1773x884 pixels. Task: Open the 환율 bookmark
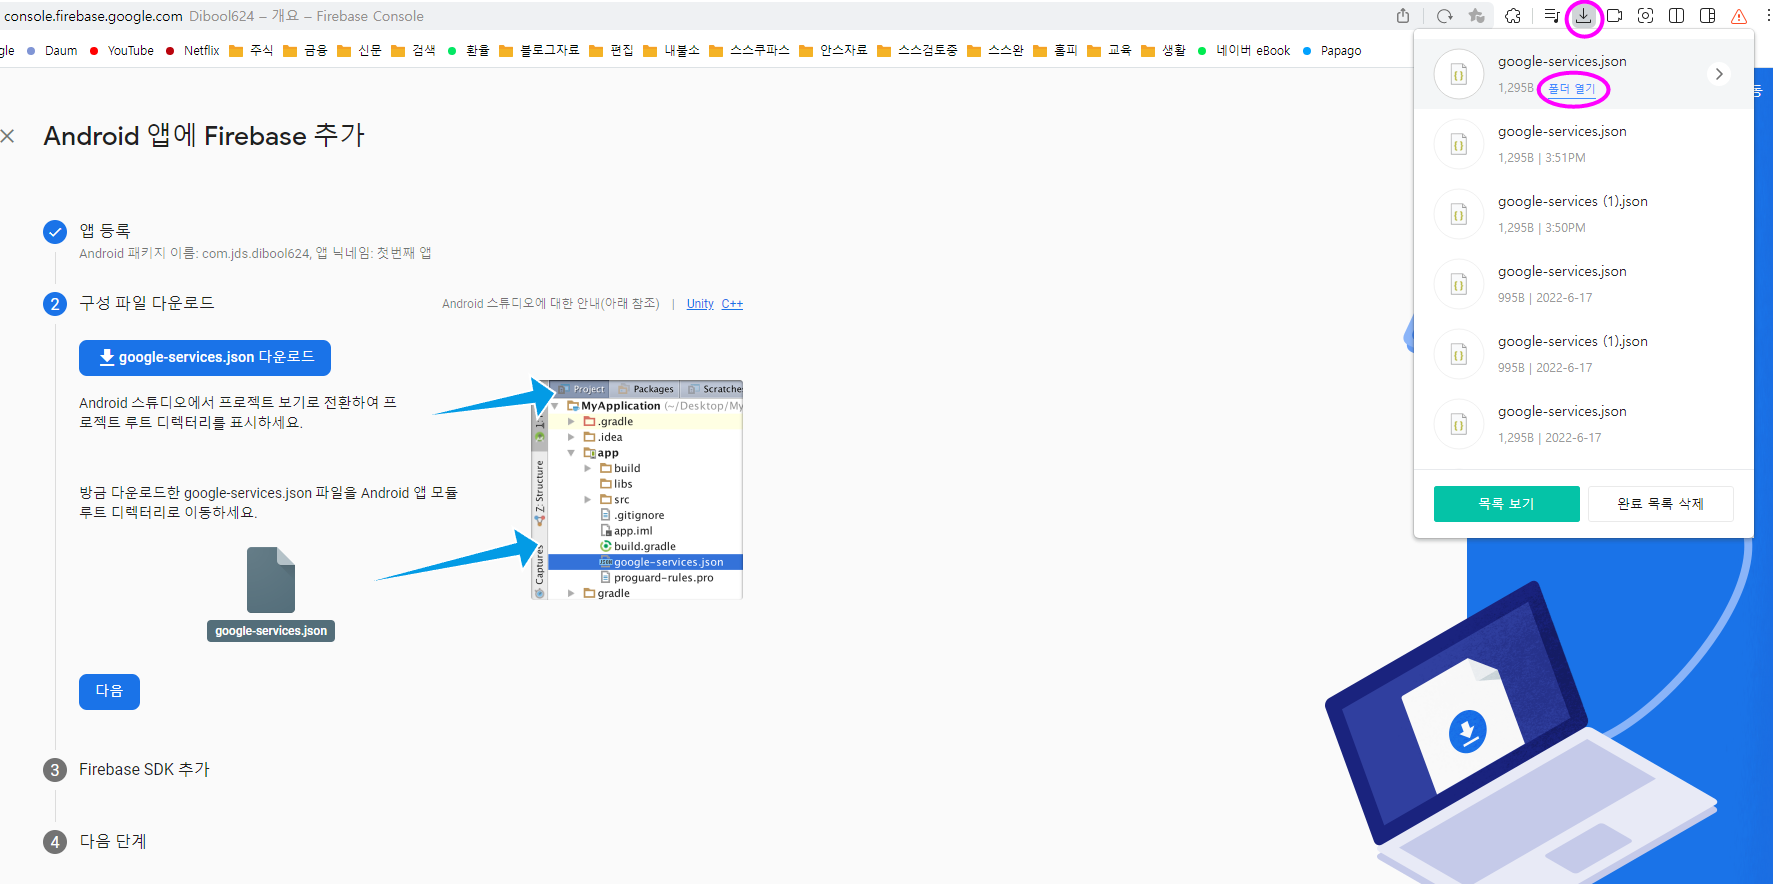point(468,51)
